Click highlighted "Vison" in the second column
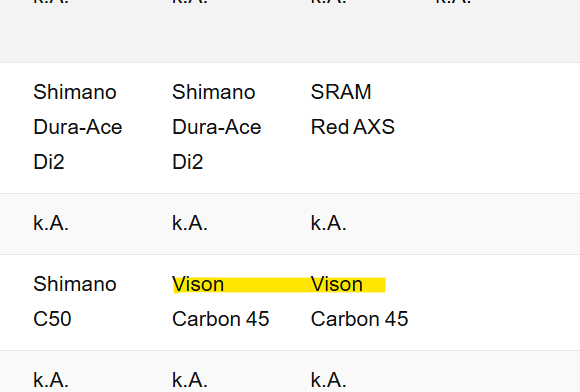Screen dimensions: 580x392 pyautogui.click(x=198, y=284)
